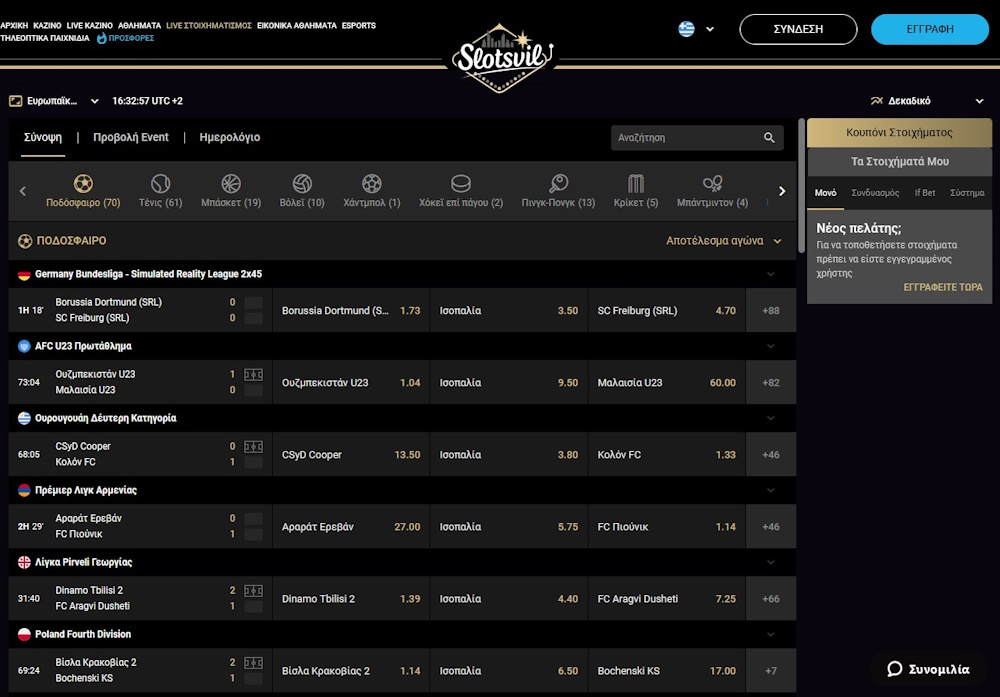1000x697 pixels.
Task: Select the Κρίκετ (5) cricket icon
Action: pos(636,185)
